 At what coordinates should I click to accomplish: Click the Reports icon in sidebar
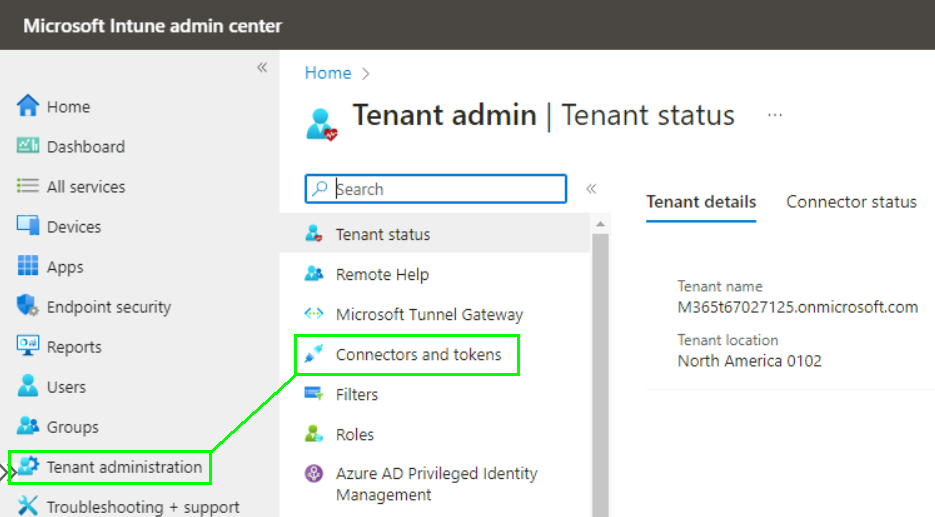28,347
